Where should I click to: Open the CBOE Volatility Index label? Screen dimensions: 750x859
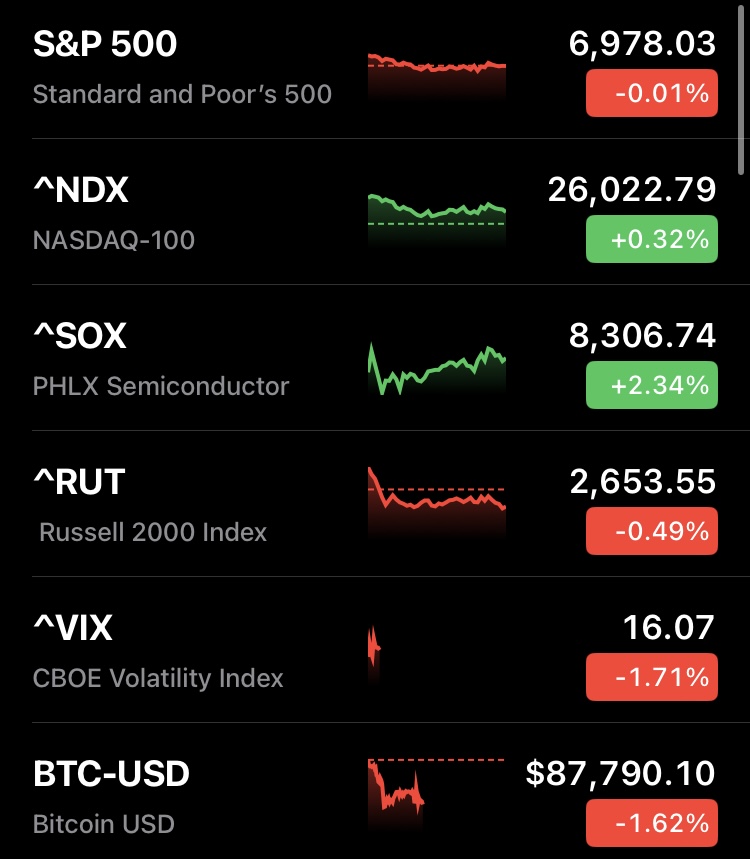(x=158, y=678)
